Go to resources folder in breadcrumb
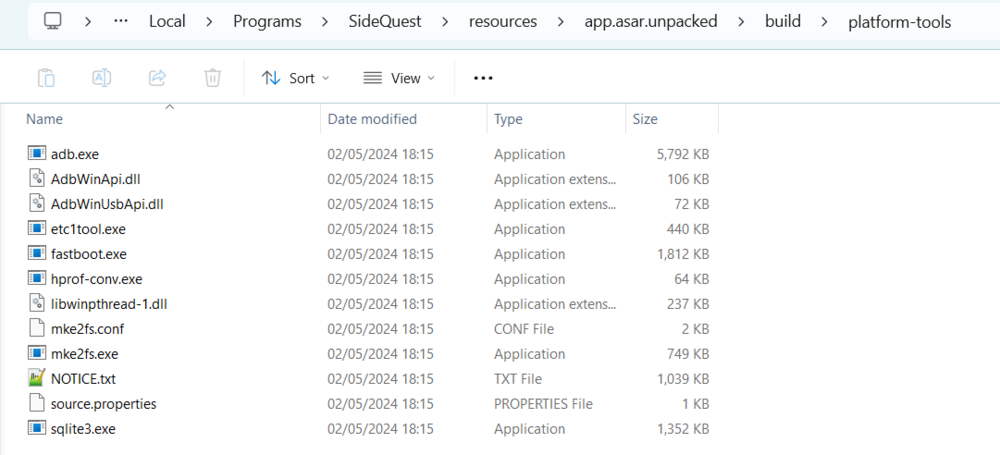The width and height of the screenshot is (1000, 455). (x=503, y=21)
